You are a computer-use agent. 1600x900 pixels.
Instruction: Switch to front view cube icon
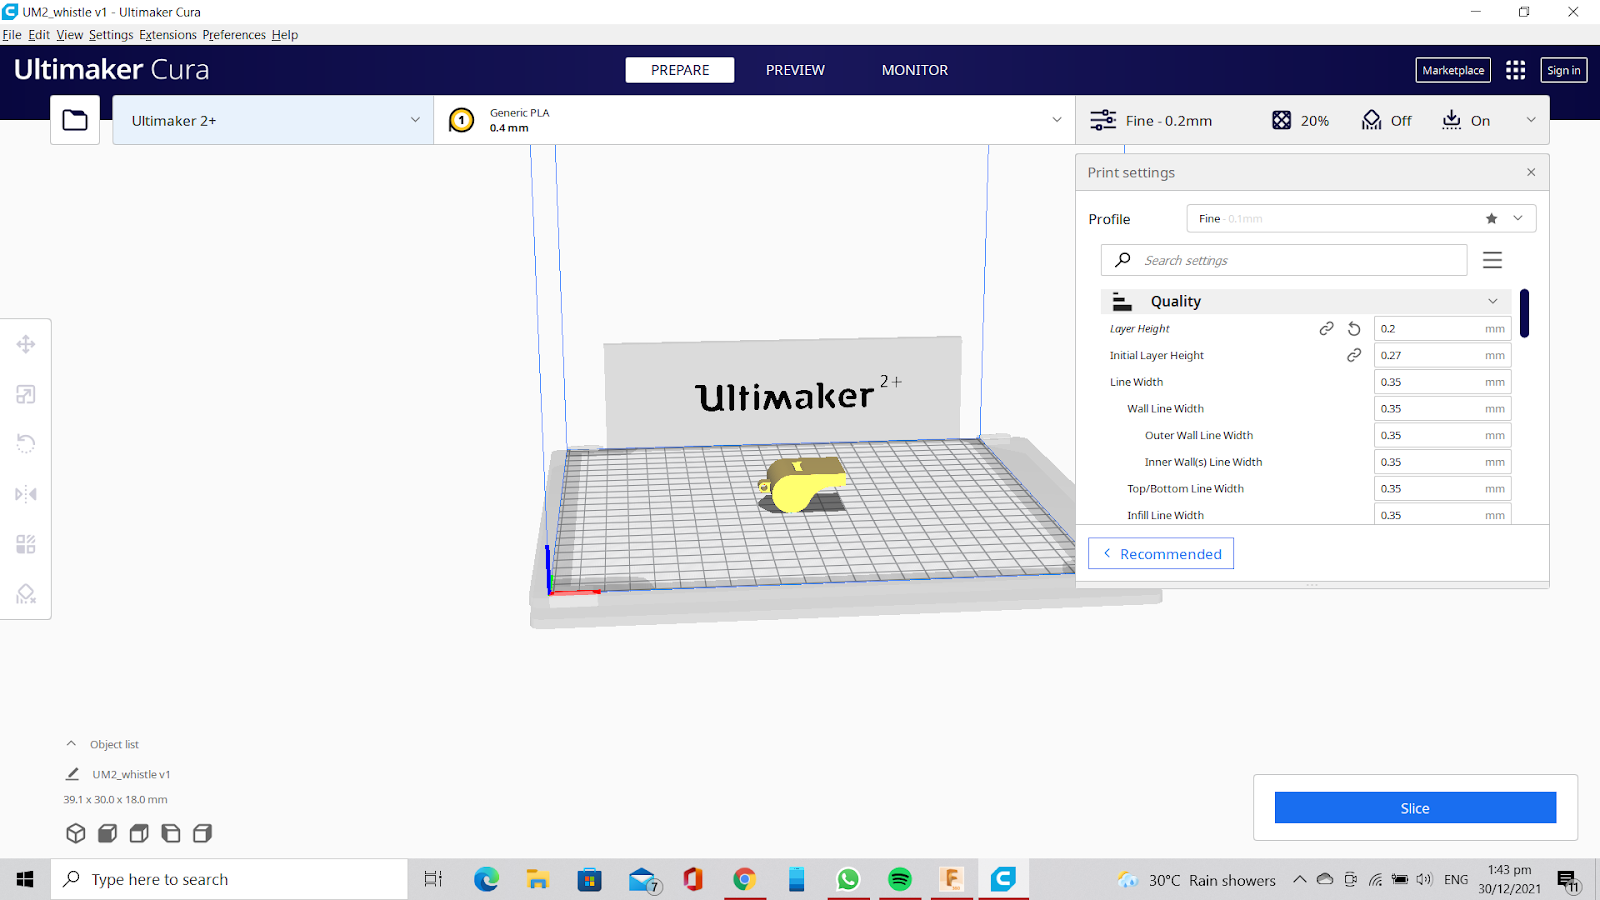tap(108, 833)
